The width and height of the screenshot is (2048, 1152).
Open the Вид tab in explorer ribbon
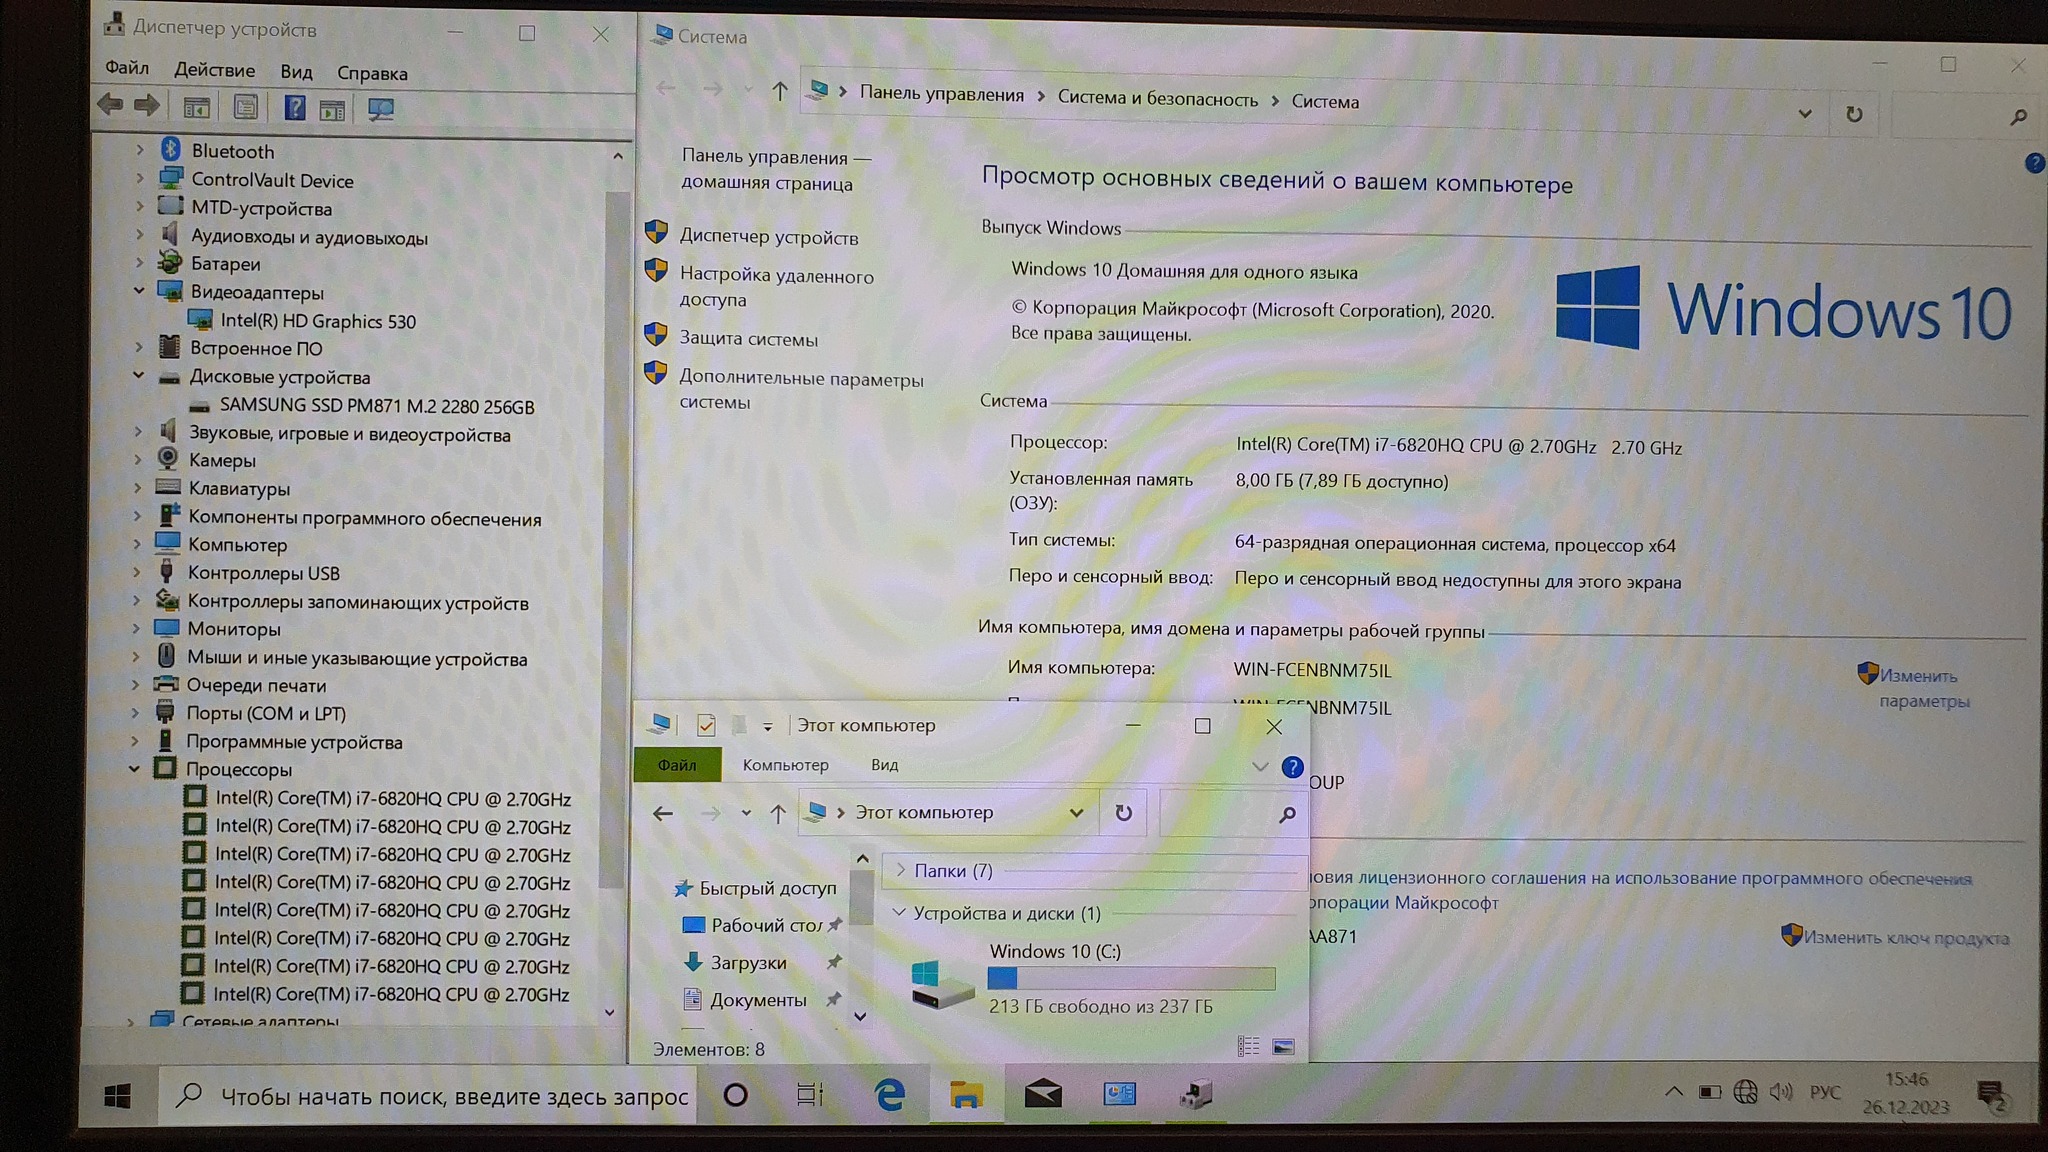[x=884, y=765]
